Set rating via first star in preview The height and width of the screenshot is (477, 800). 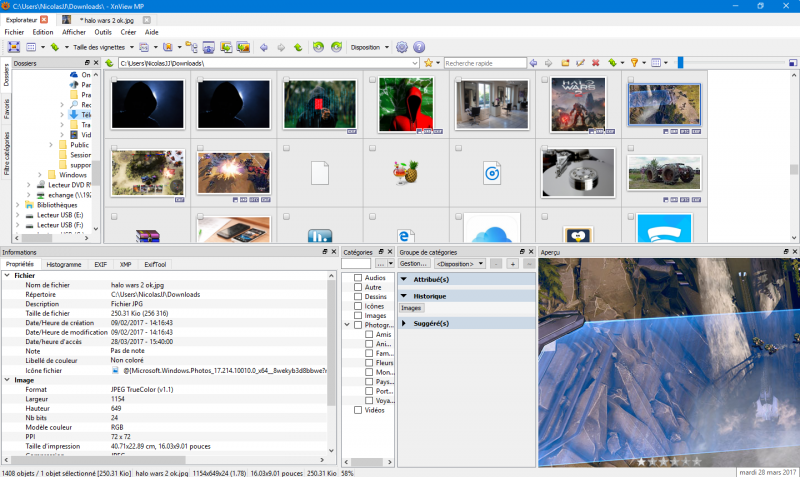(x=641, y=461)
